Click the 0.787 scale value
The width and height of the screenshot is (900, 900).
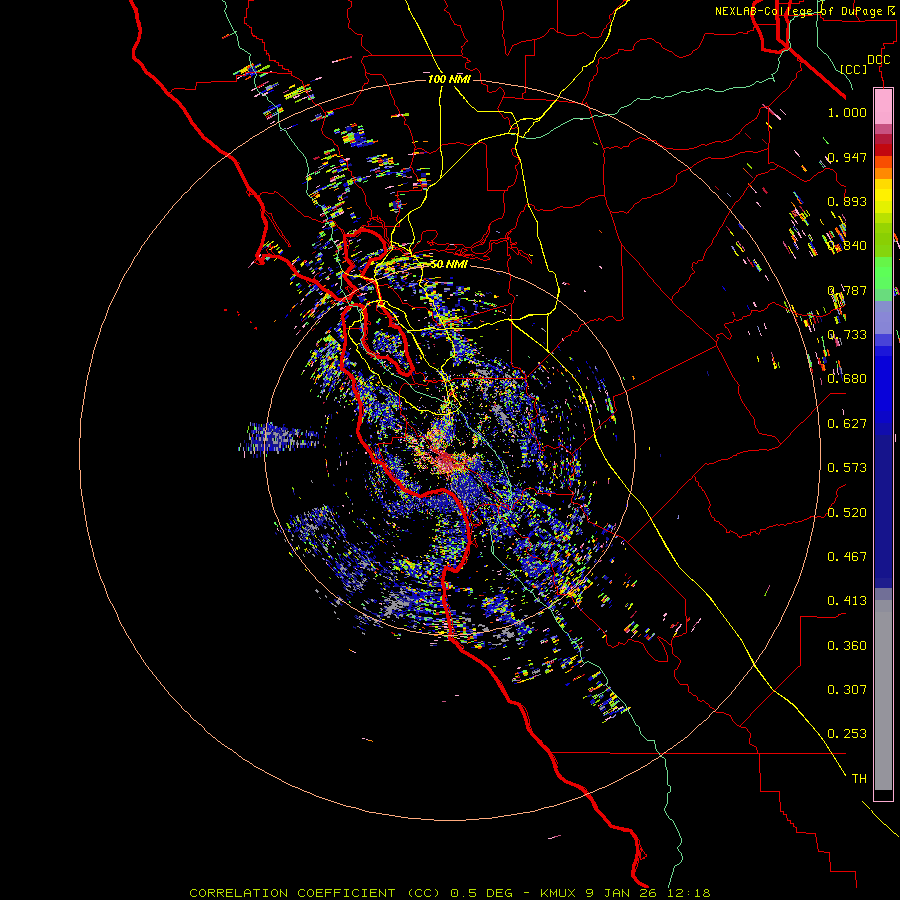[x=847, y=290]
